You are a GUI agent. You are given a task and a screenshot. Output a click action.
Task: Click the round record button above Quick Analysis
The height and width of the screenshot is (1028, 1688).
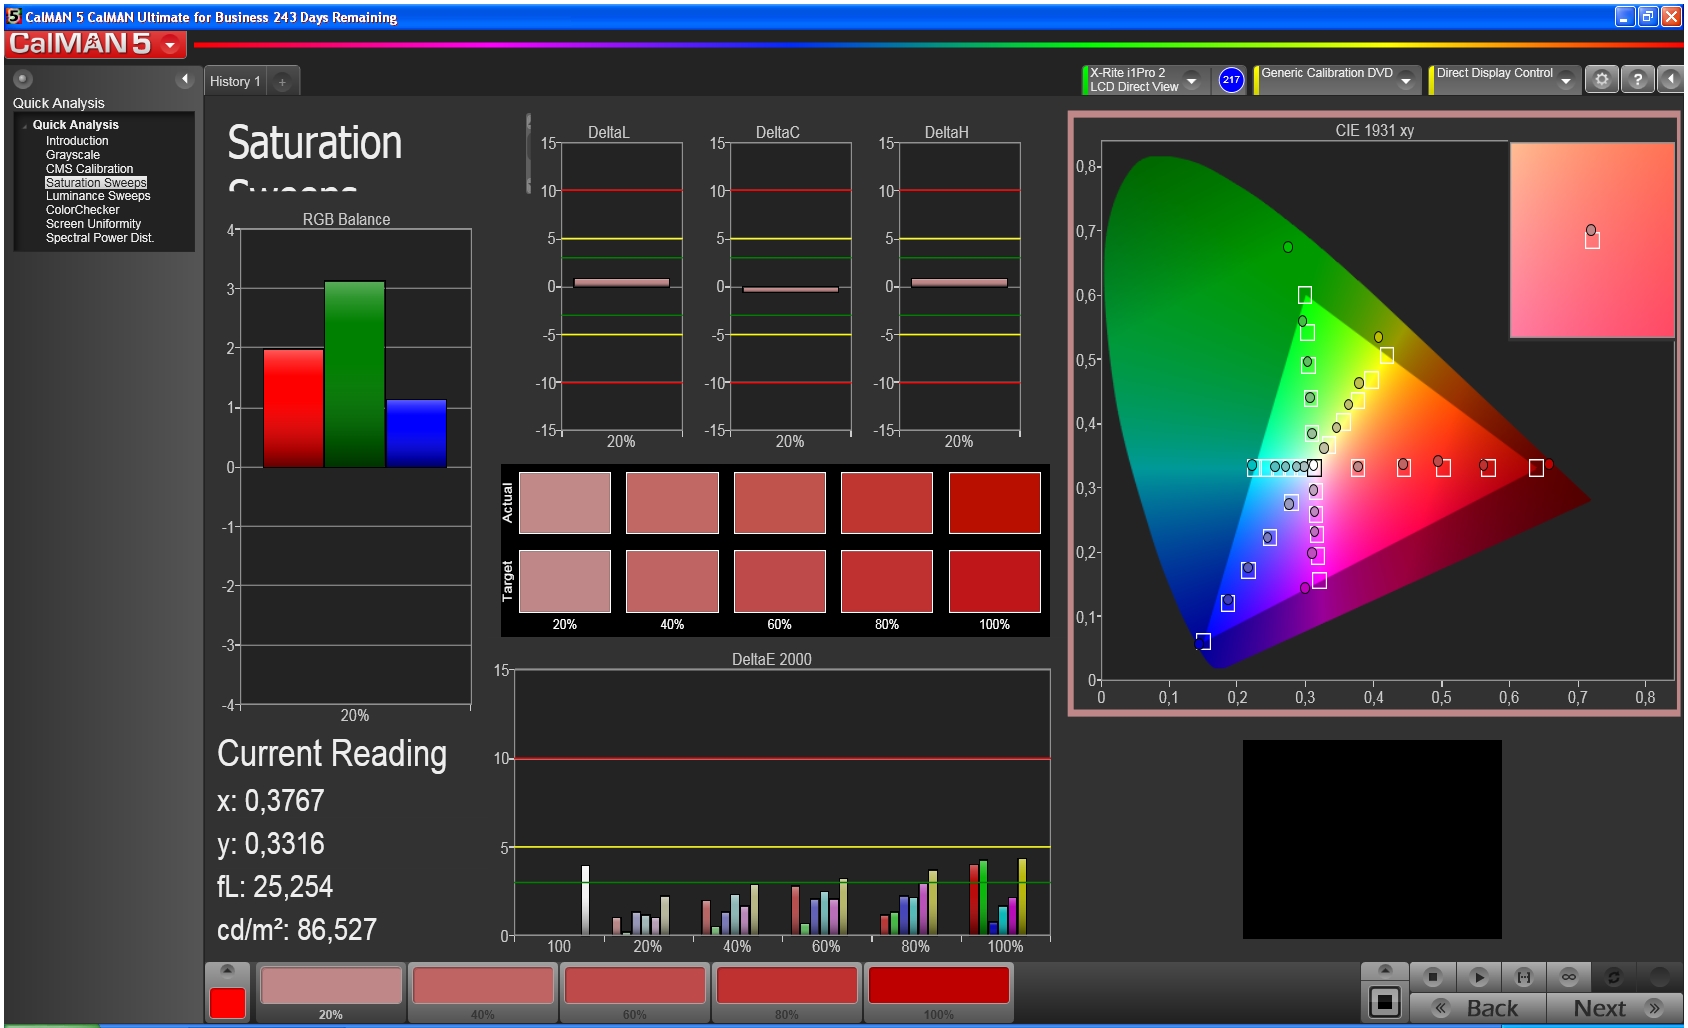(x=23, y=79)
